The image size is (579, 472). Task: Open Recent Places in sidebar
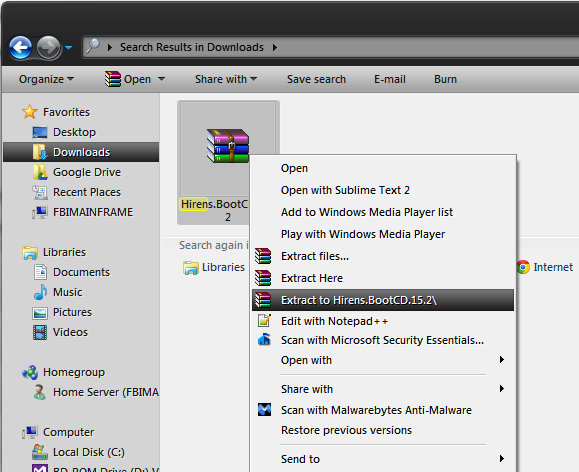point(87,192)
